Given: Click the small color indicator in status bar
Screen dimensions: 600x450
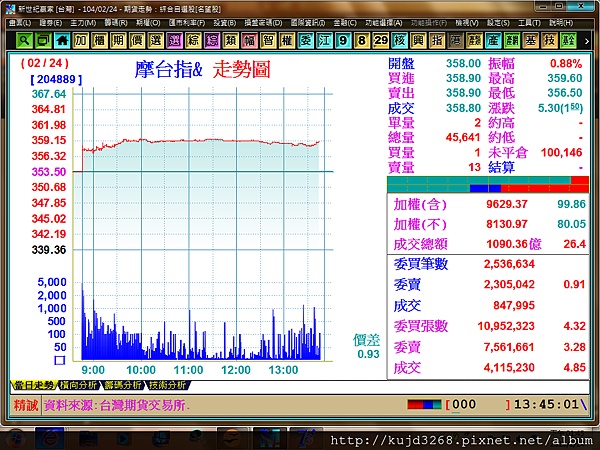Looking at the screenshot, I should 424,404.
